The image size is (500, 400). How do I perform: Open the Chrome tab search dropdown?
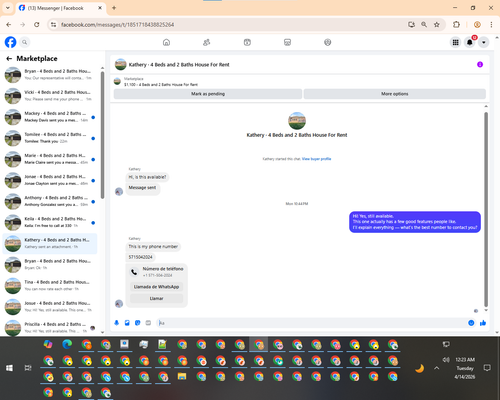8,8
